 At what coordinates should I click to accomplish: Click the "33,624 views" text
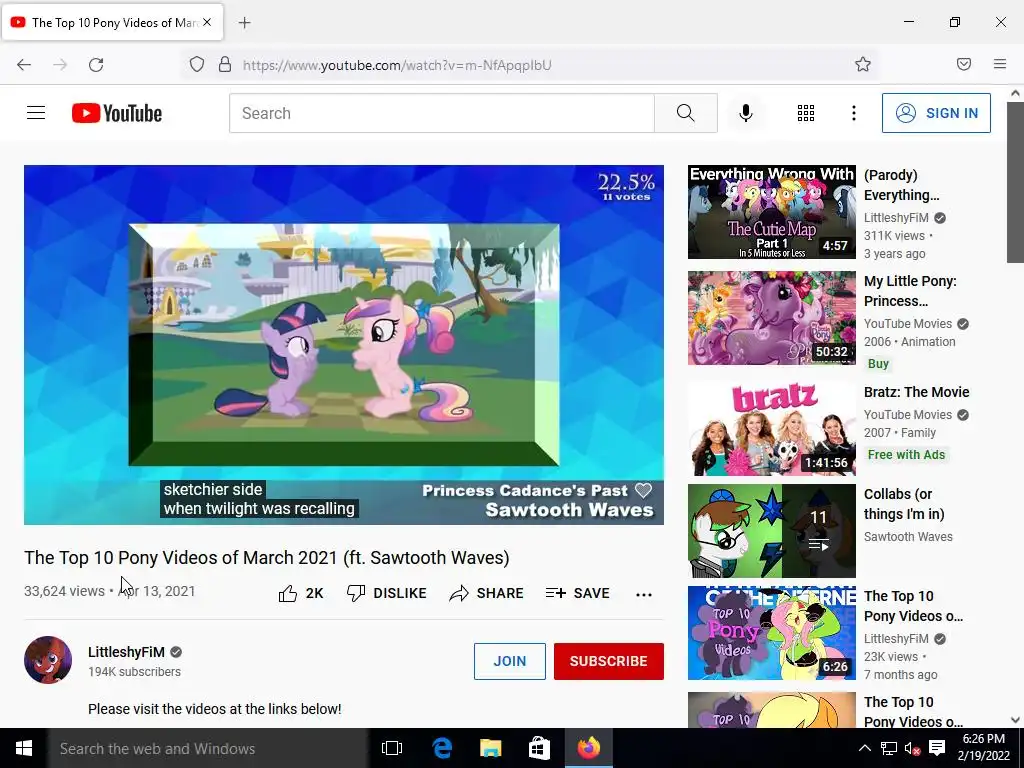click(64, 591)
